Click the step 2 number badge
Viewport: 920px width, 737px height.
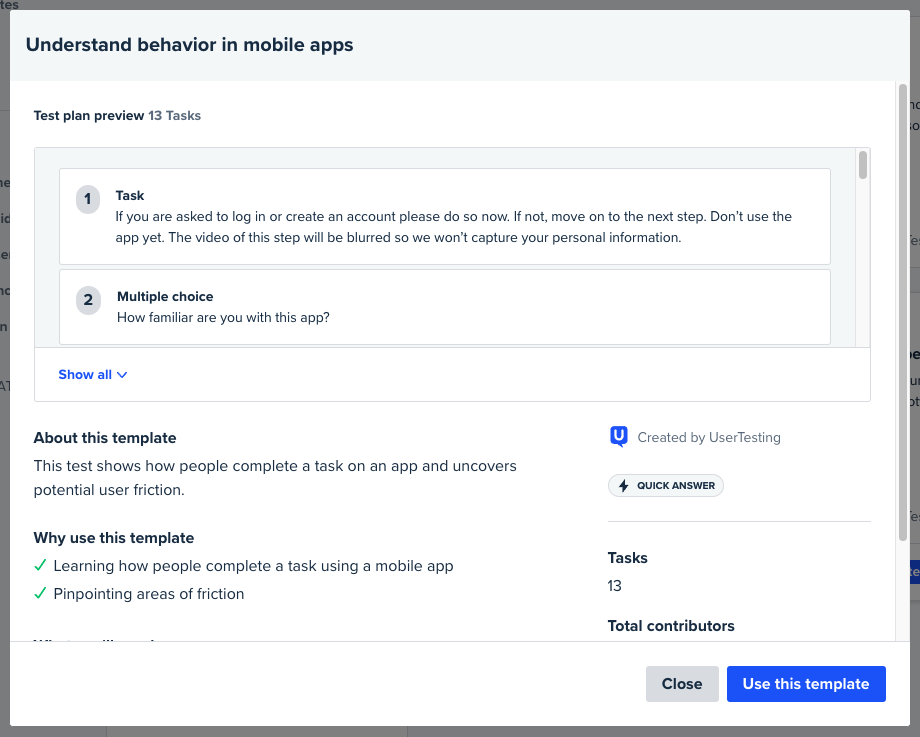[88, 300]
